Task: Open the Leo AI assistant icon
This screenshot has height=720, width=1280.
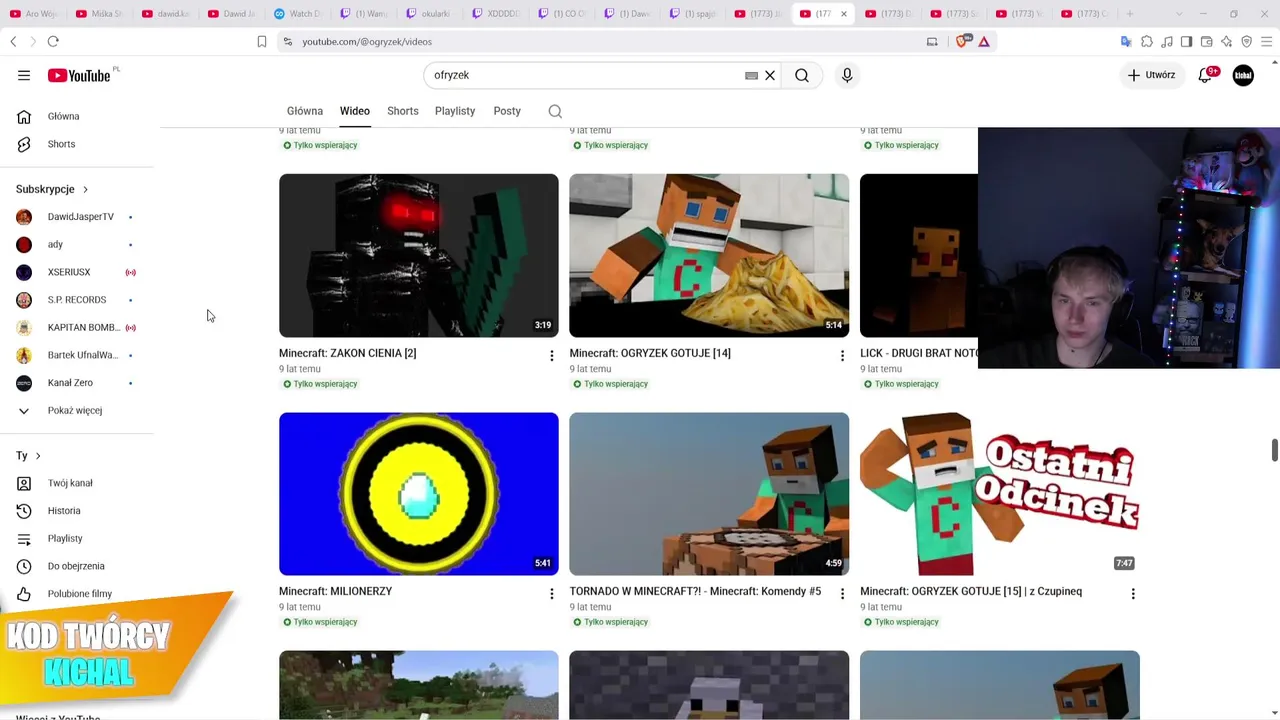Action: pyautogui.click(x=1226, y=41)
